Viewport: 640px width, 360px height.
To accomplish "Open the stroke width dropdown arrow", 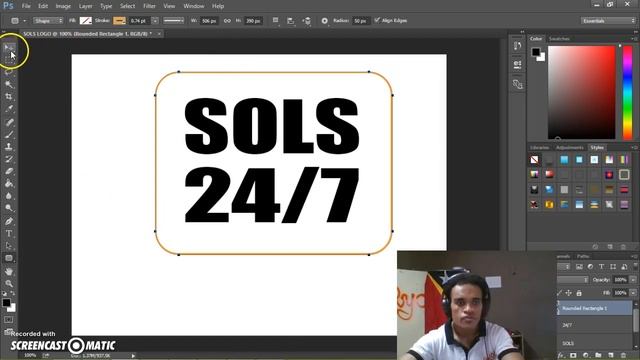I will (x=155, y=20).
